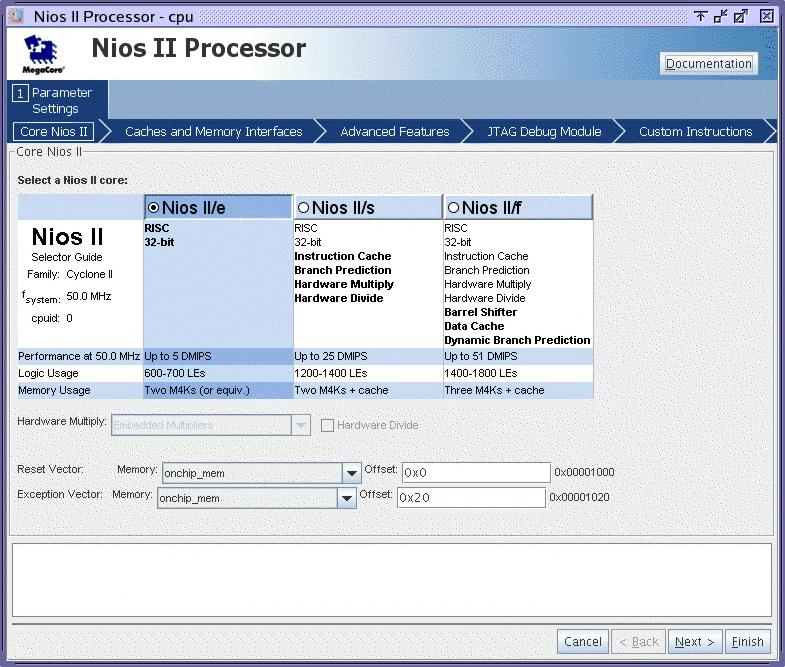Screen dimensions: 785x667
Task: Click the Exception Vector Offset field
Action: pos(471,498)
